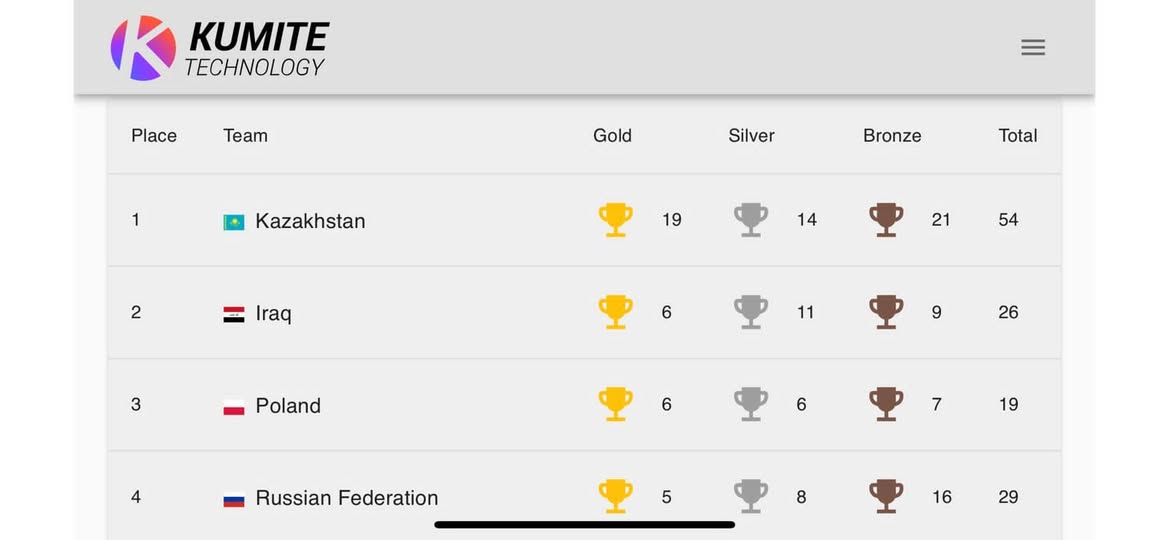This screenshot has height=540, width=1169.
Task: Click the Place column header
Action: (x=154, y=136)
